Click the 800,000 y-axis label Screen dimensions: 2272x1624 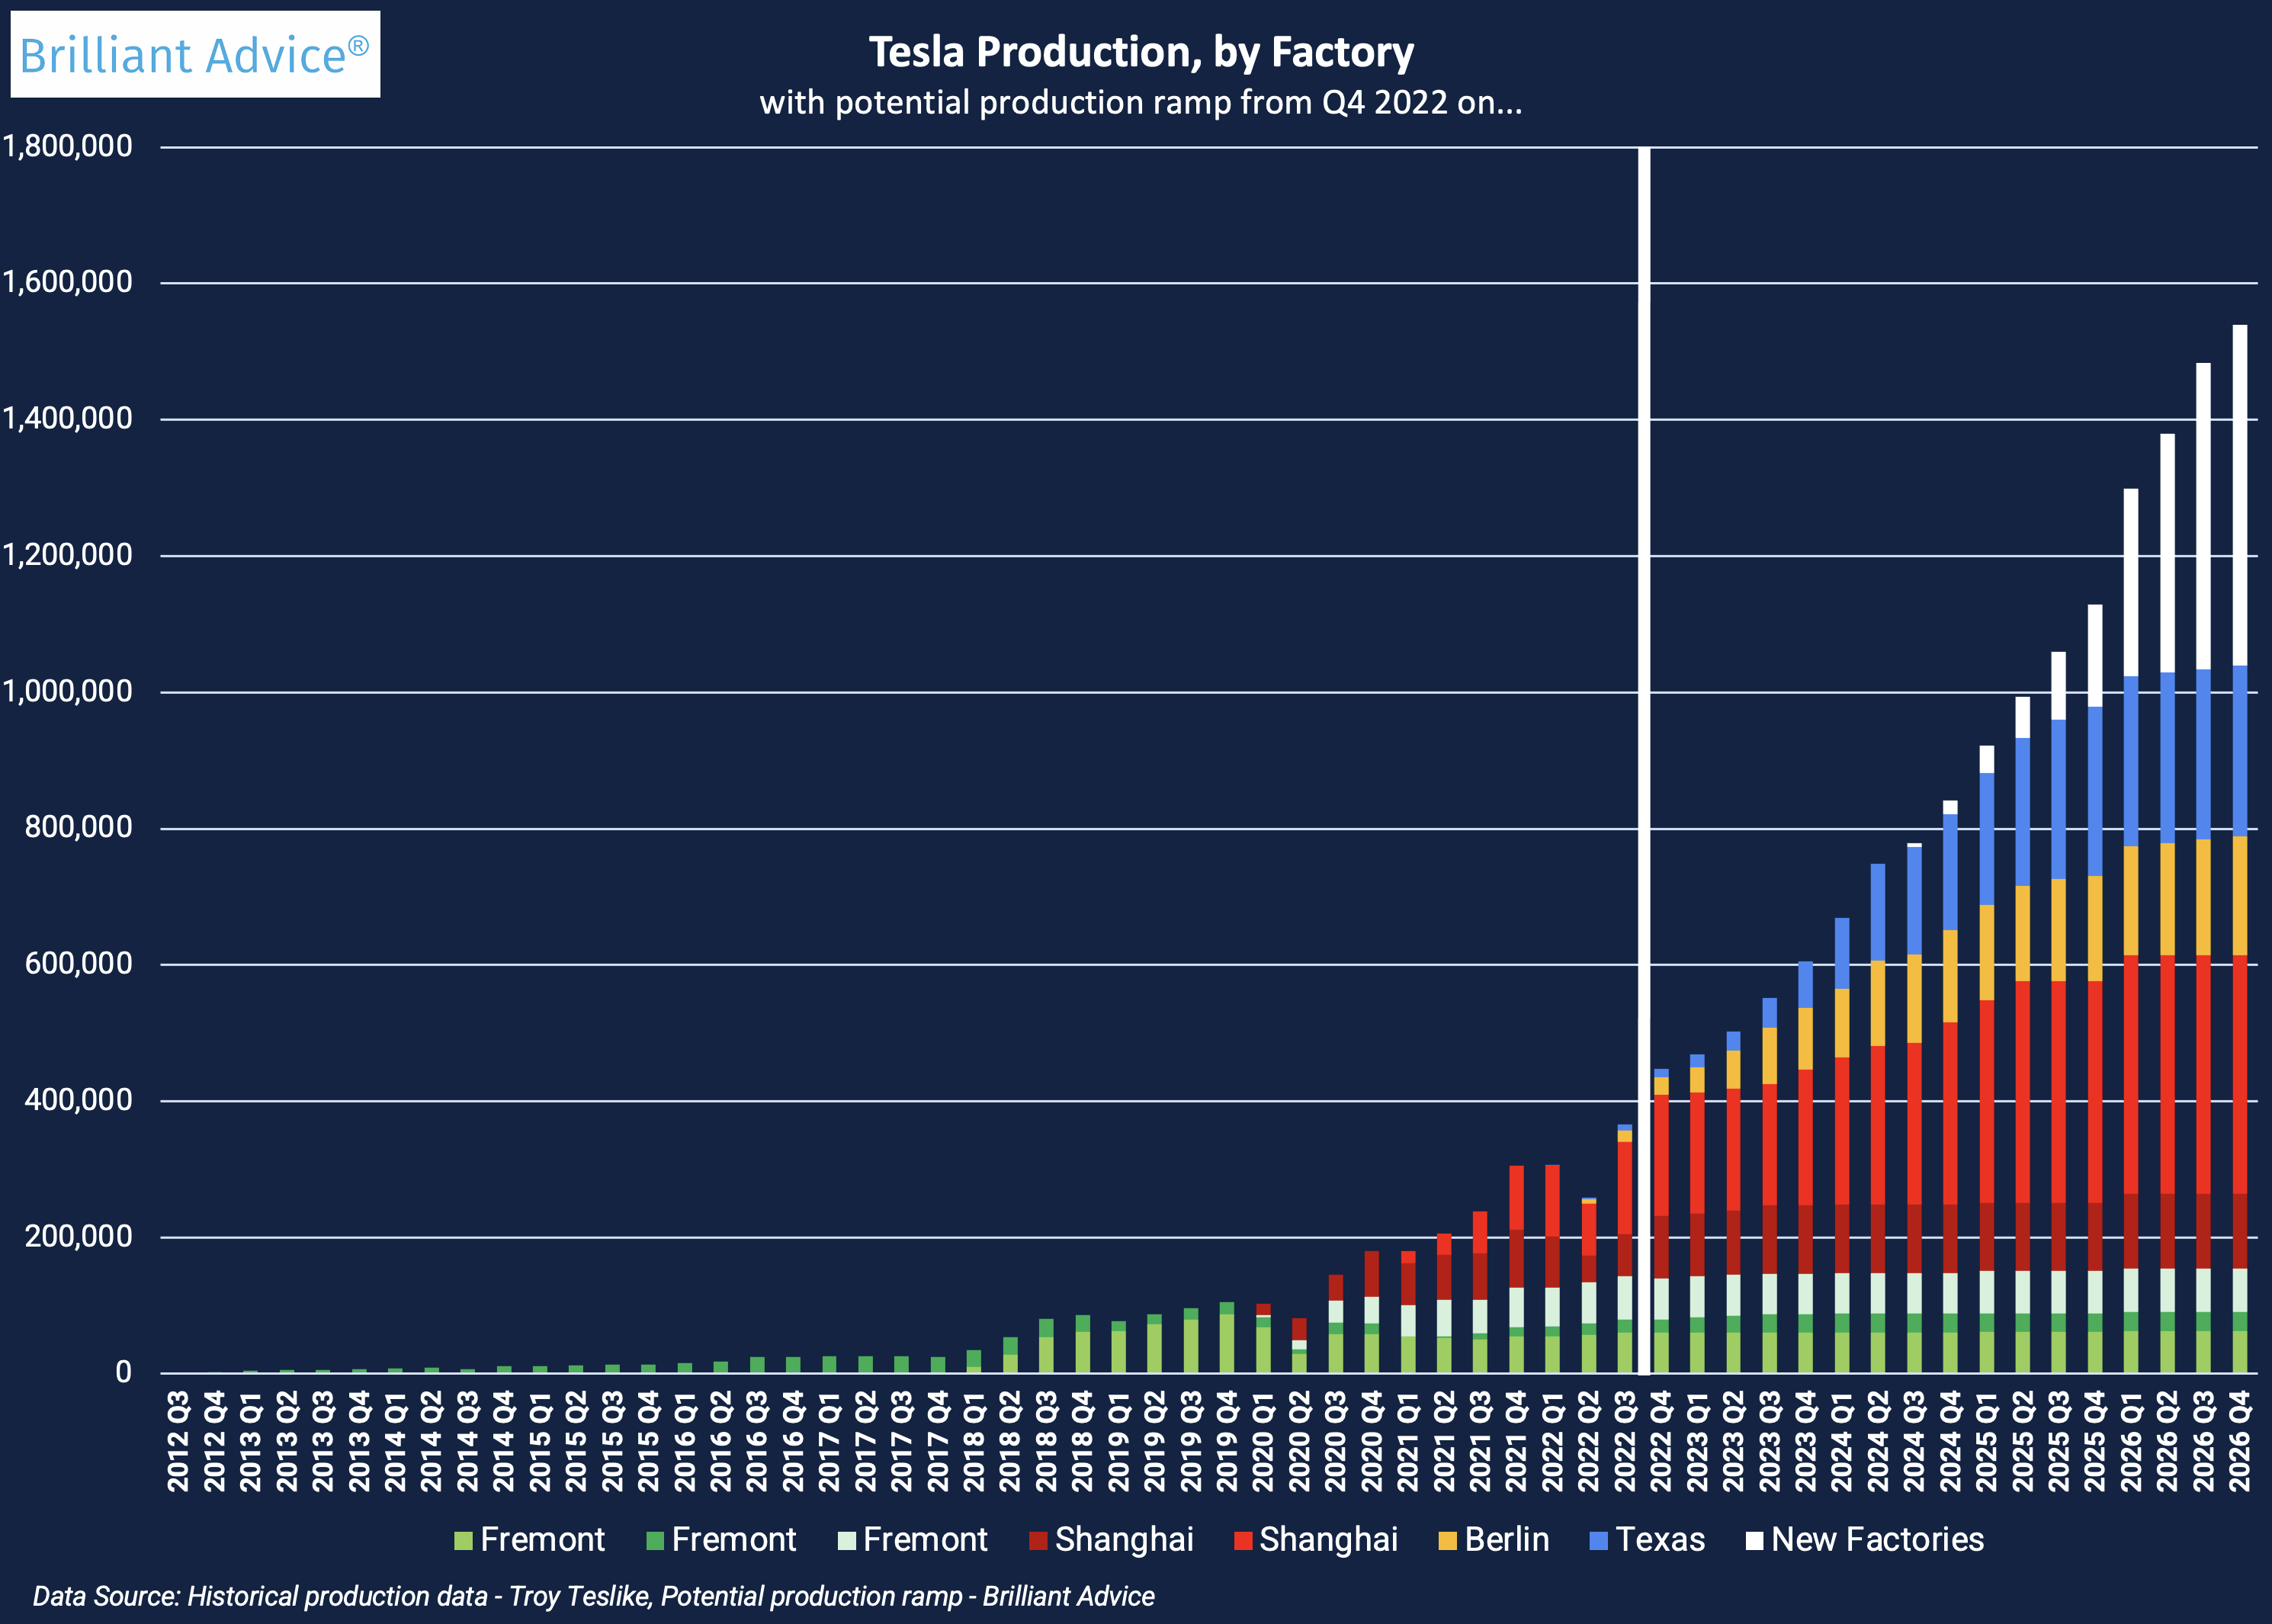coord(78,827)
